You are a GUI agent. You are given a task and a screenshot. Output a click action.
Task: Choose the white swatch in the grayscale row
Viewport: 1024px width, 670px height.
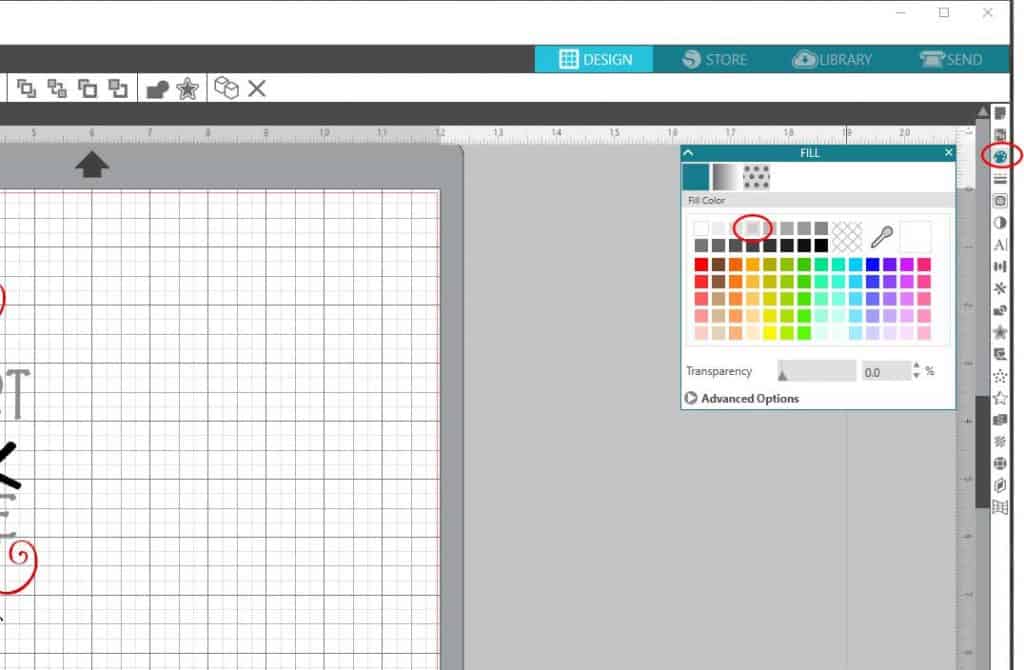[701, 228]
